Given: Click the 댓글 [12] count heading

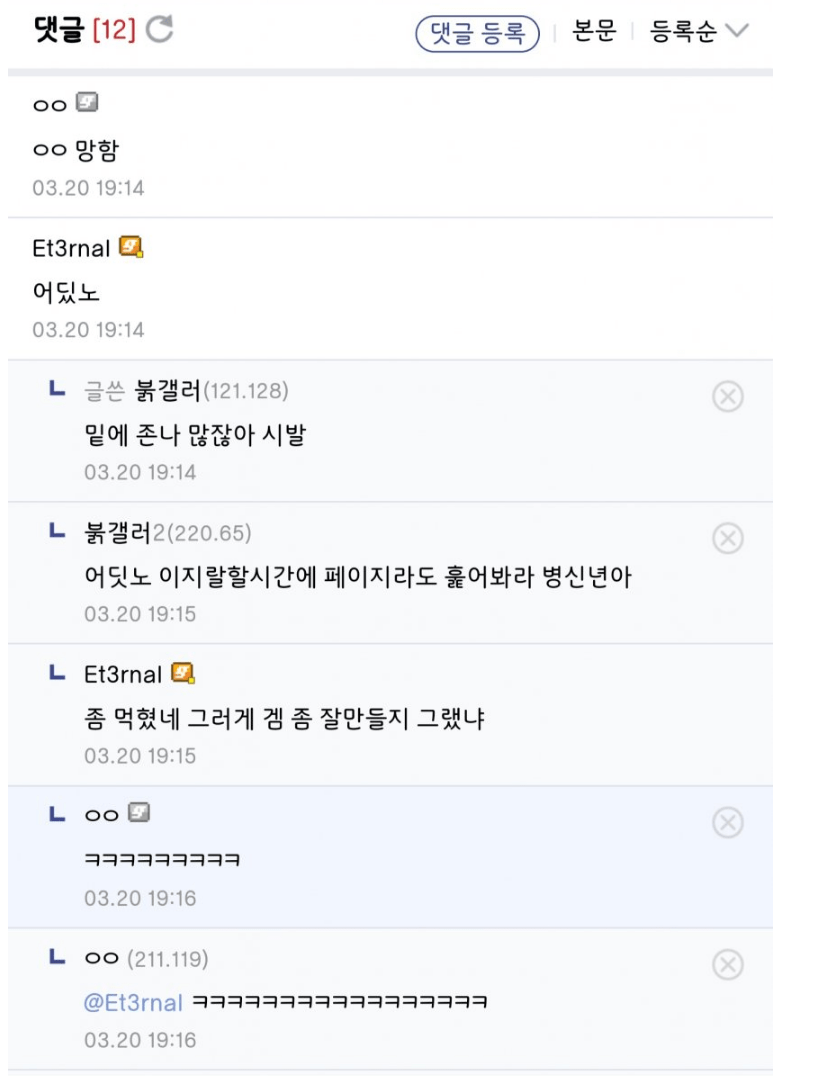Looking at the screenshot, I should pos(85,31).
